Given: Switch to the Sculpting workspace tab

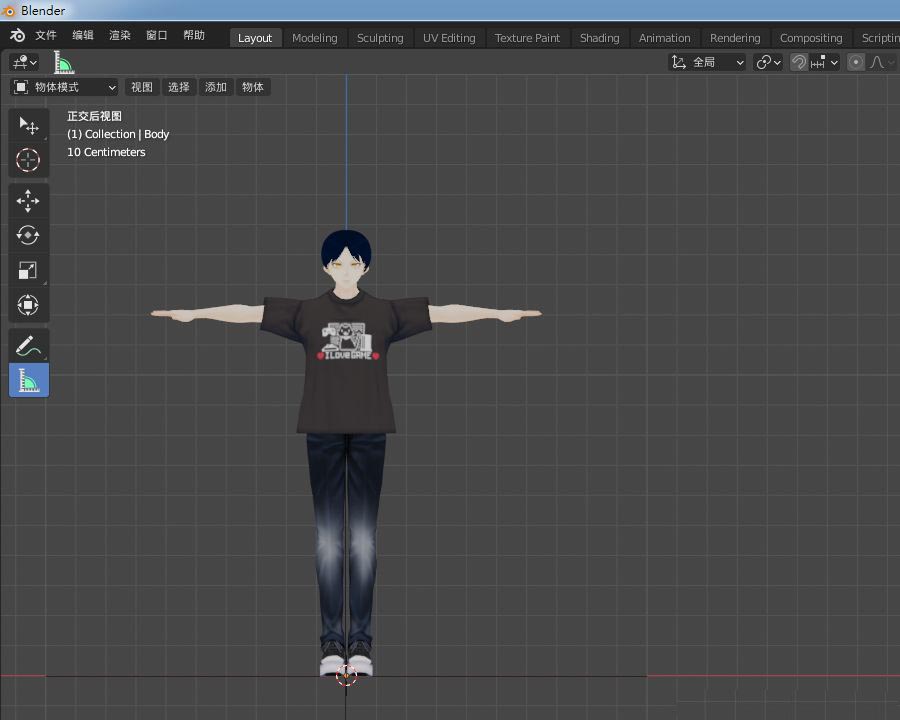Looking at the screenshot, I should (380, 38).
